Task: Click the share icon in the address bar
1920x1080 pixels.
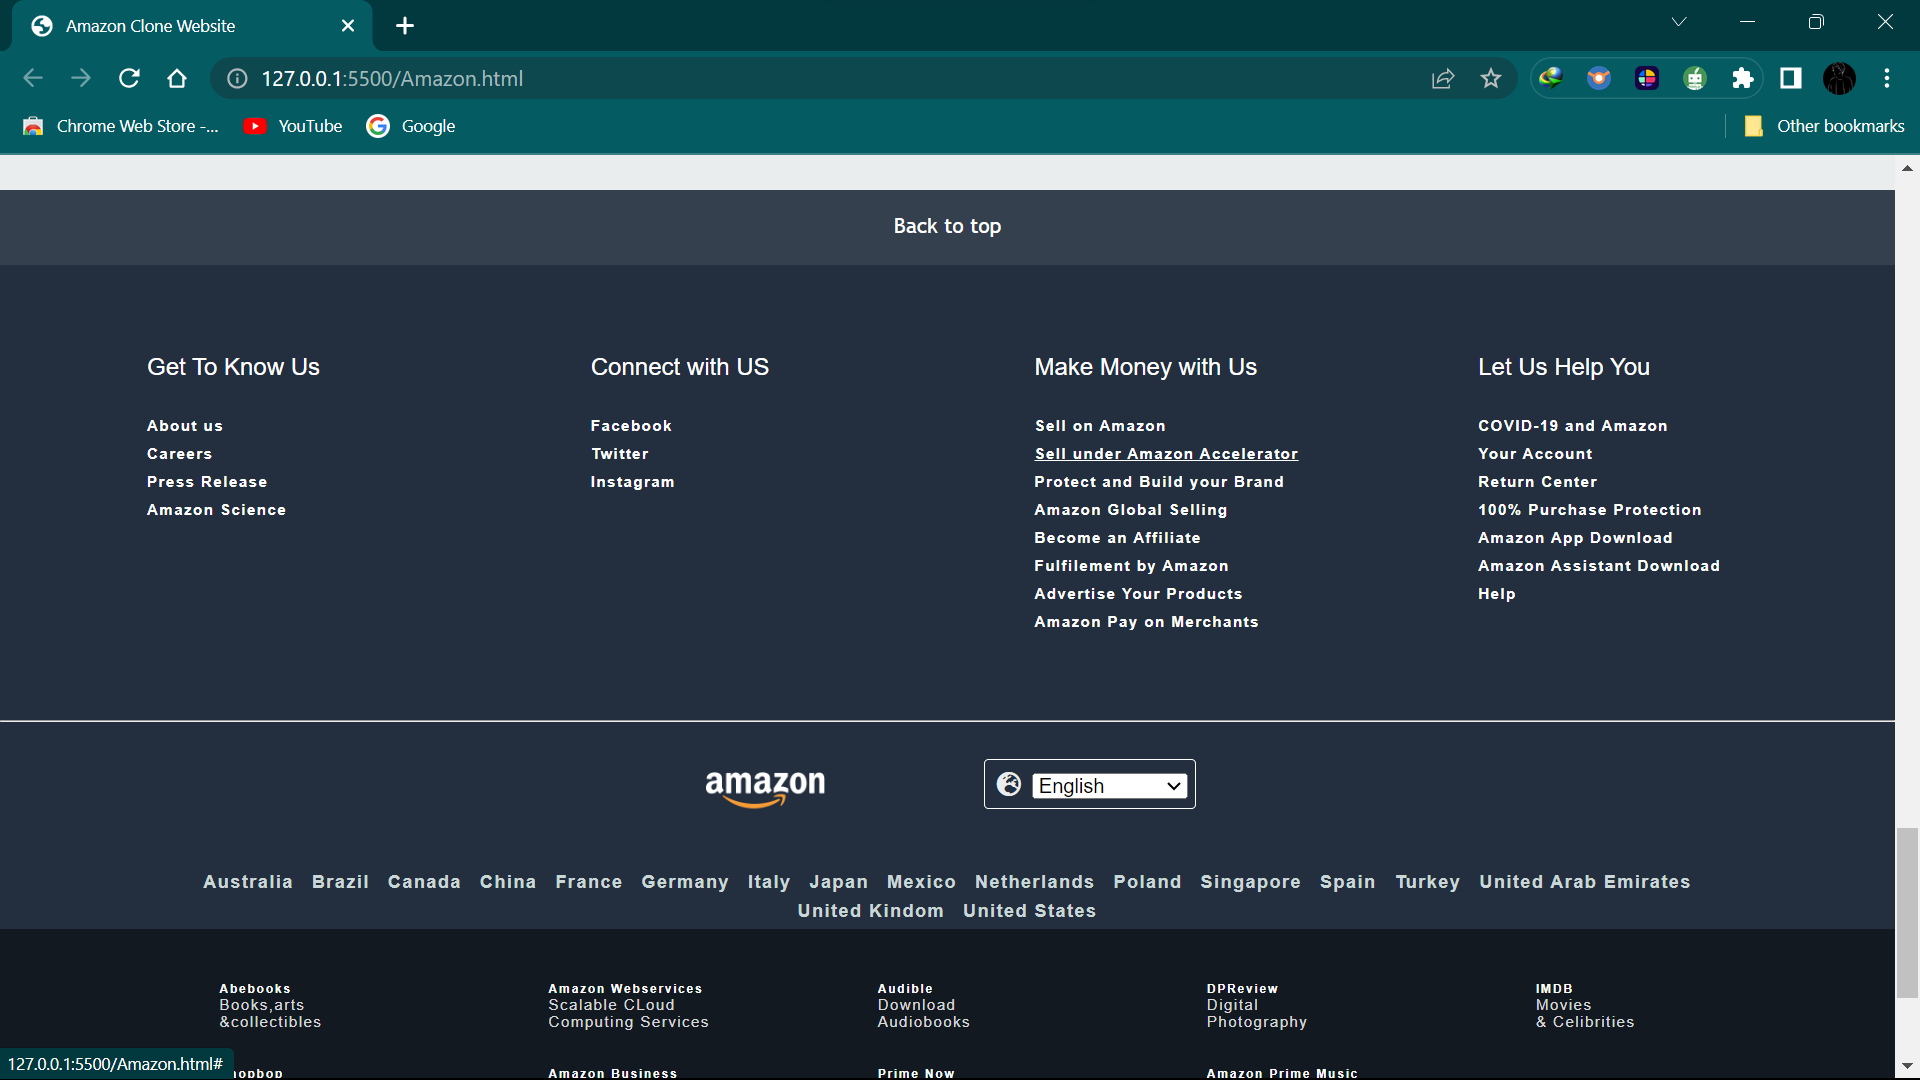Action: [1443, 78]
